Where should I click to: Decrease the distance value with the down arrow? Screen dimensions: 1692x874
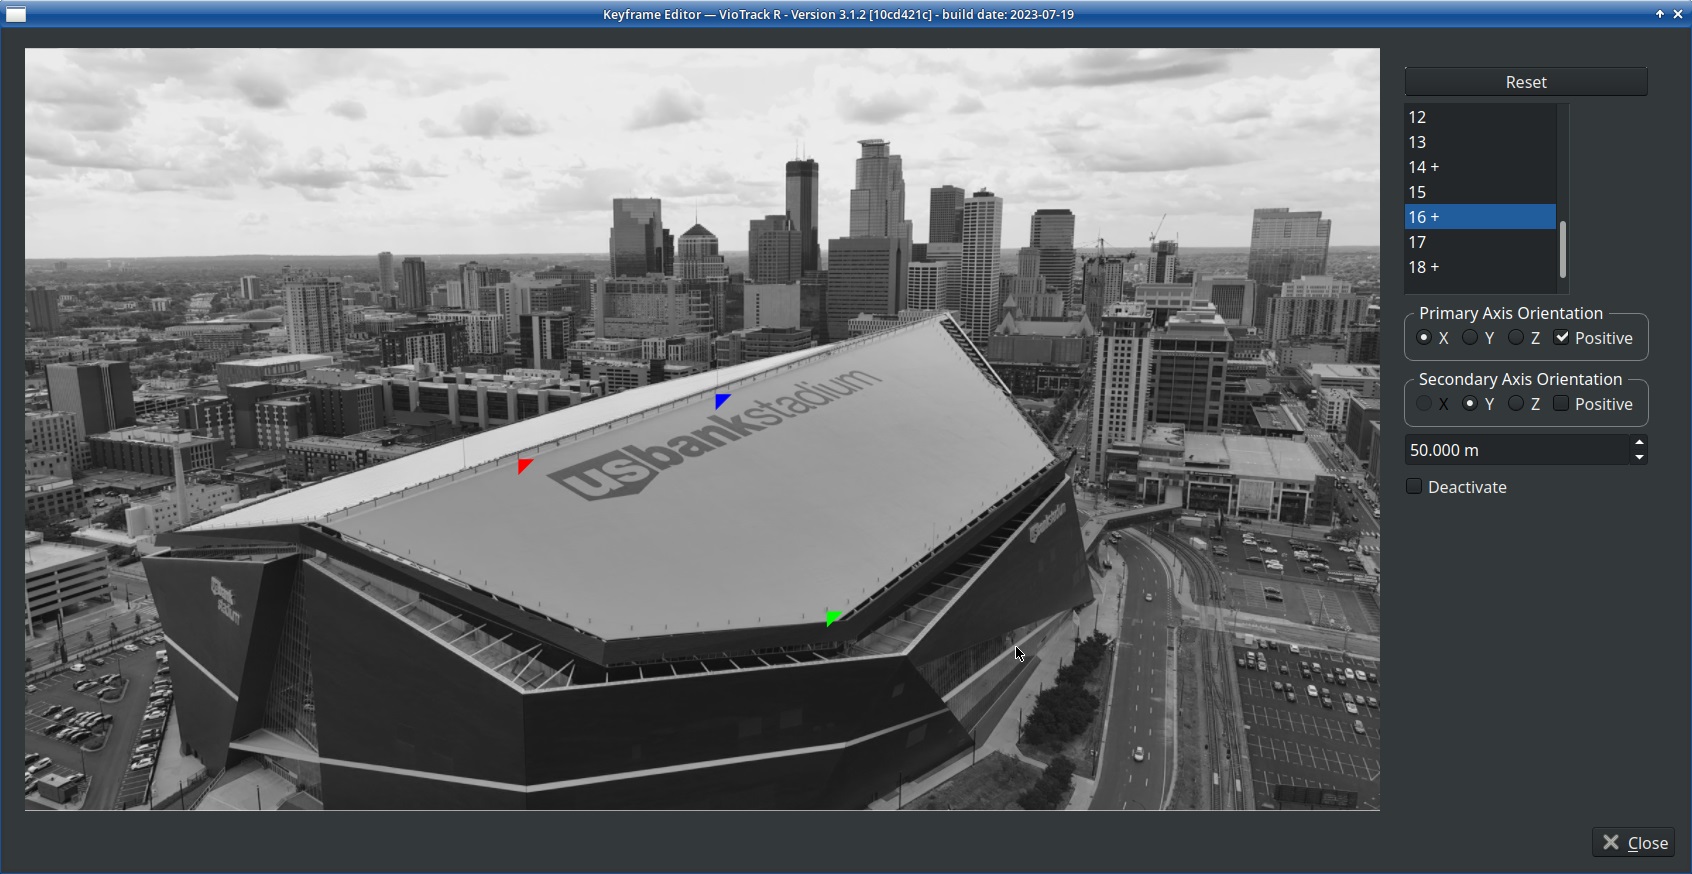(1639, 457)
